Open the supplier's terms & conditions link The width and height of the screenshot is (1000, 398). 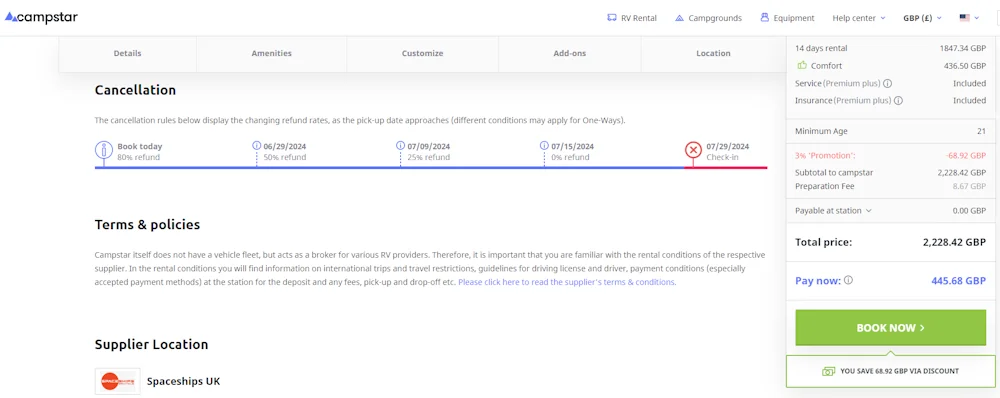[x=566, y=282]
